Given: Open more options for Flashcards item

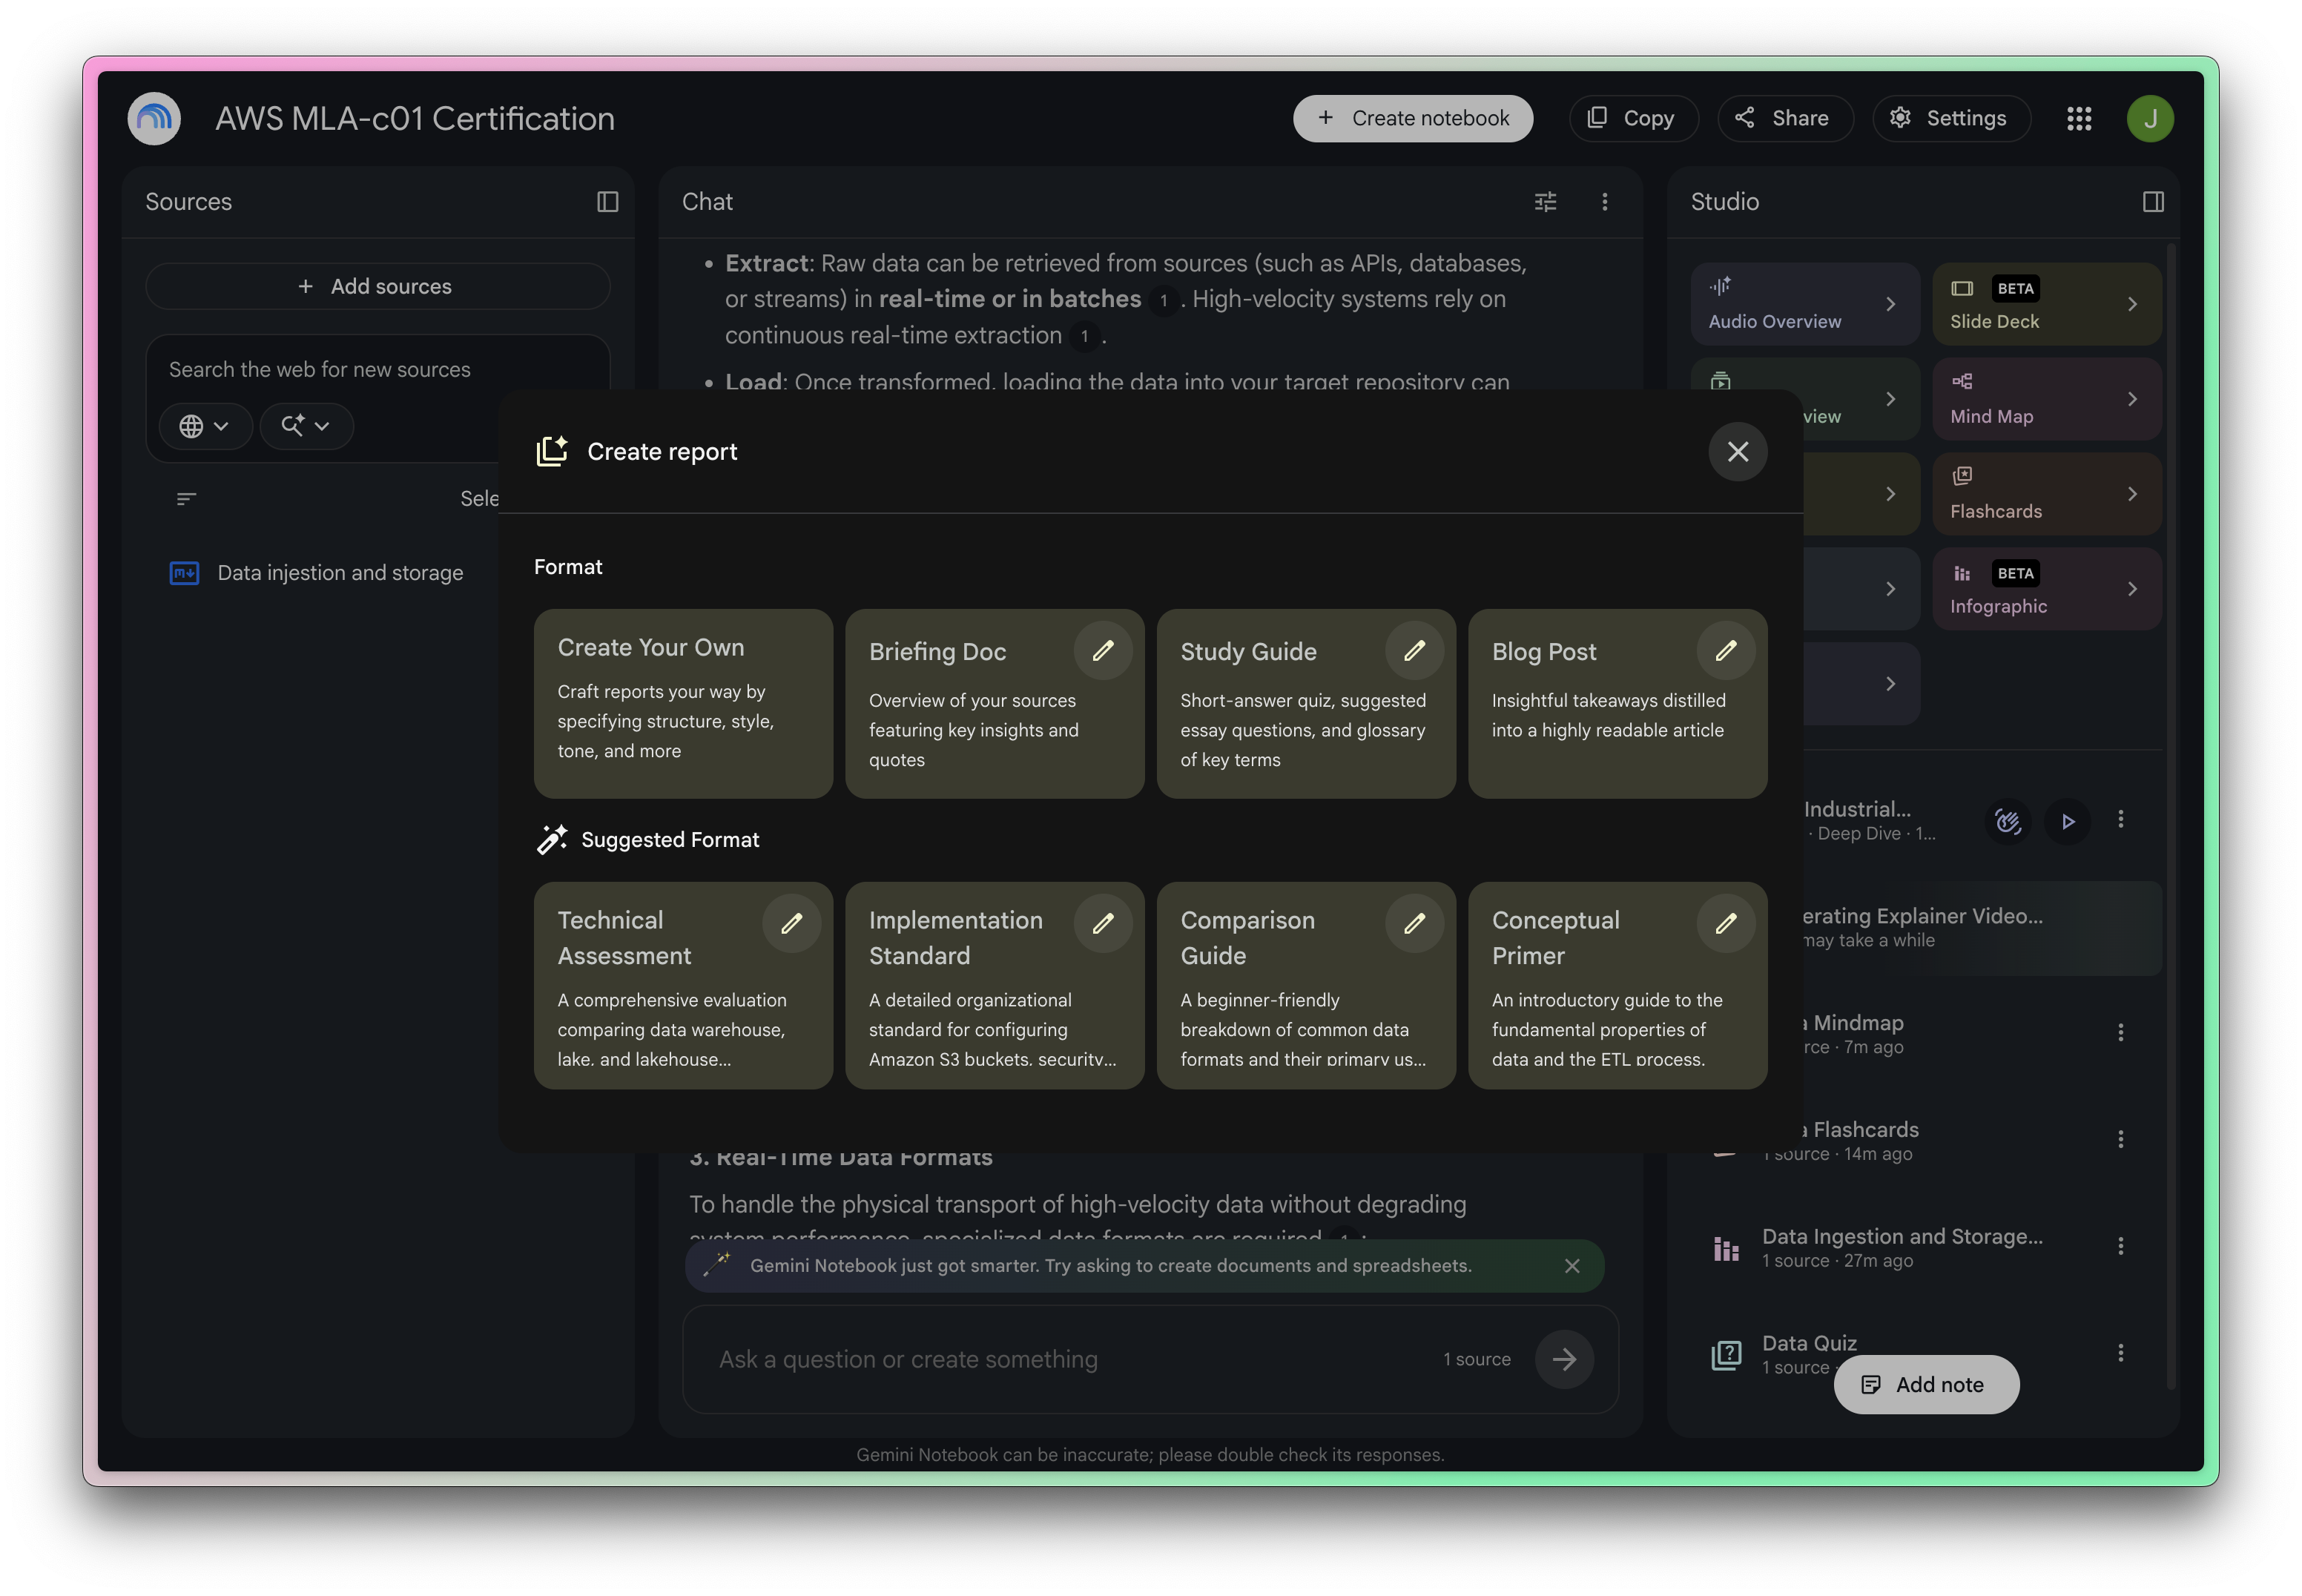Looking at the screenshot, I should (2120, 1140).
